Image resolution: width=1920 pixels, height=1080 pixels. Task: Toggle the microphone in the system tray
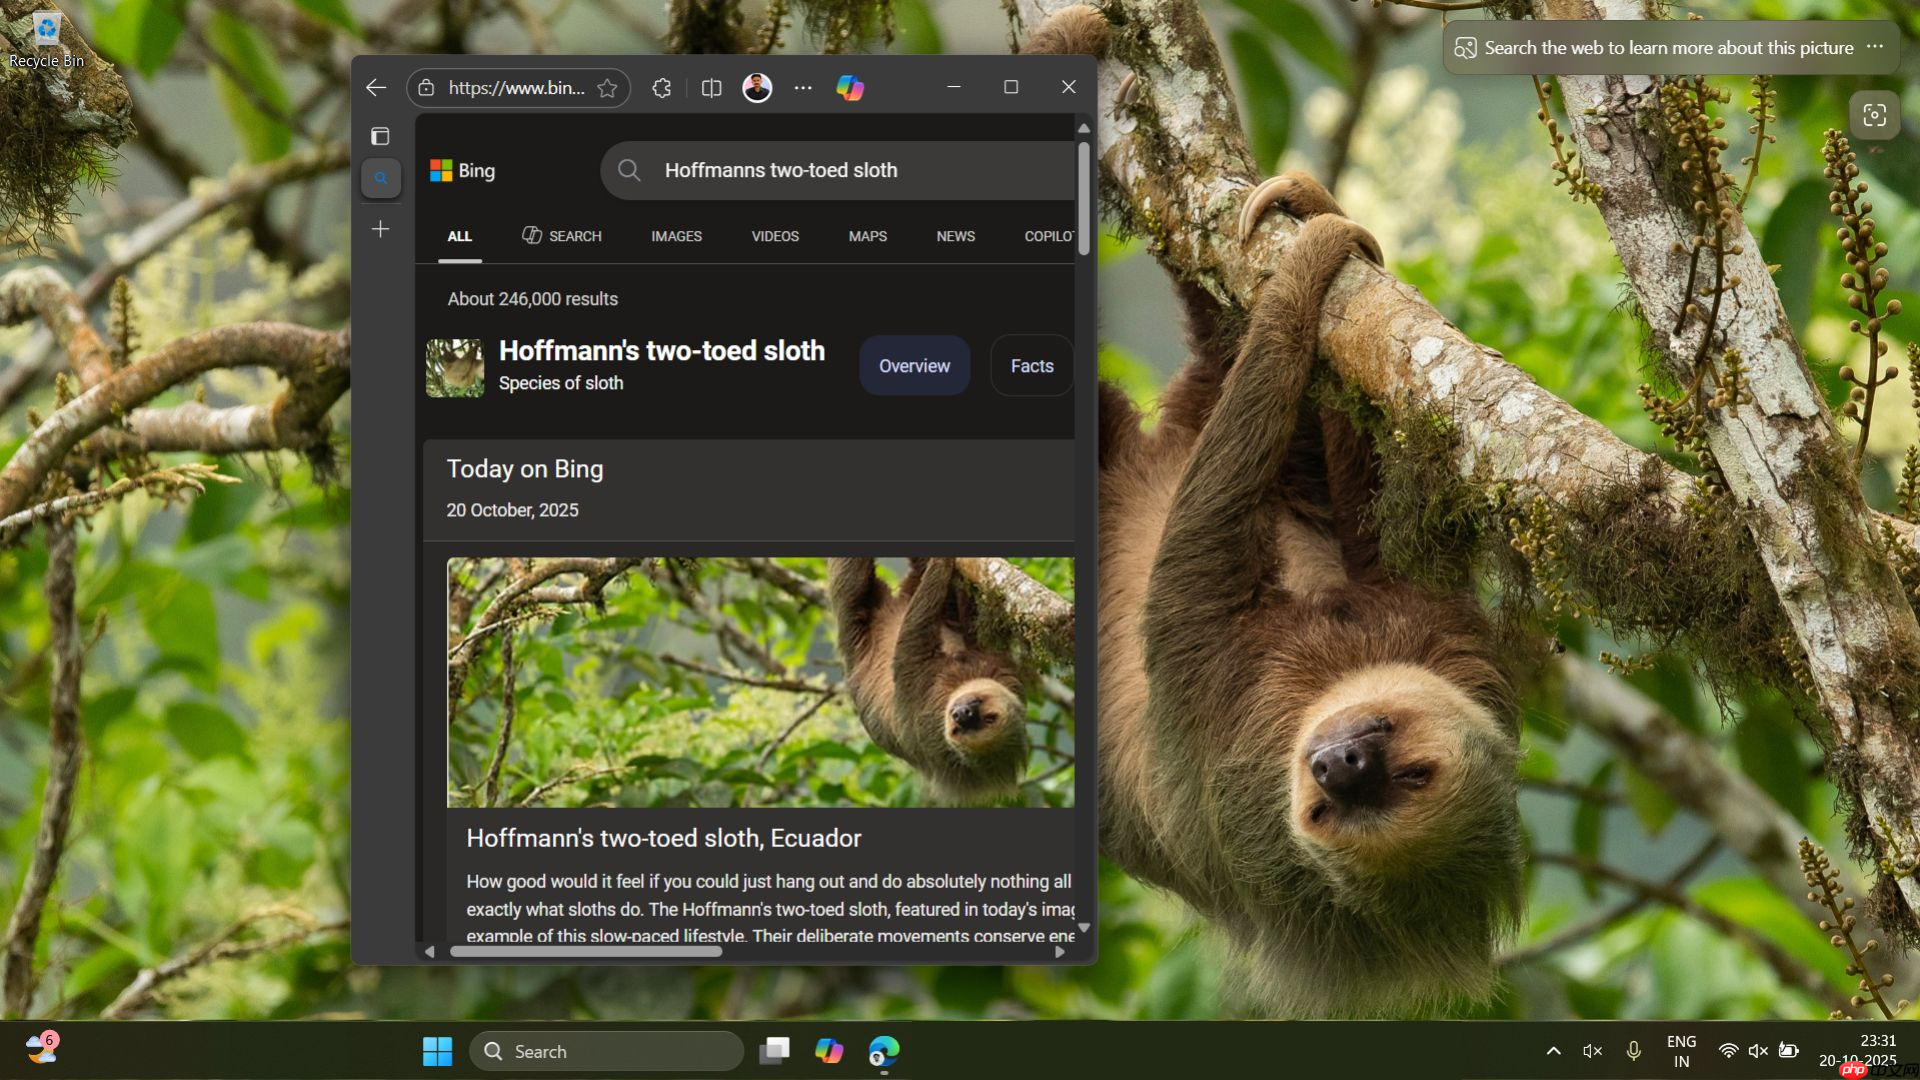click(x=1634, y=1051)
